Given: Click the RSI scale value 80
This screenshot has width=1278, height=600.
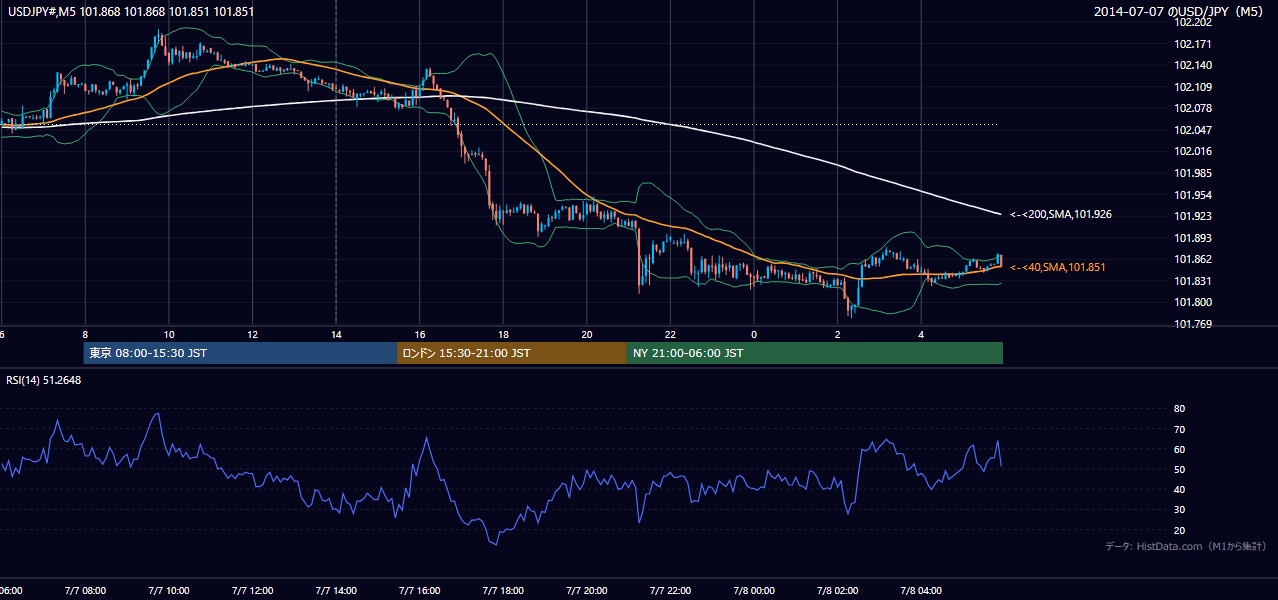Looking at the screenshot, I should pos(1180,409).
